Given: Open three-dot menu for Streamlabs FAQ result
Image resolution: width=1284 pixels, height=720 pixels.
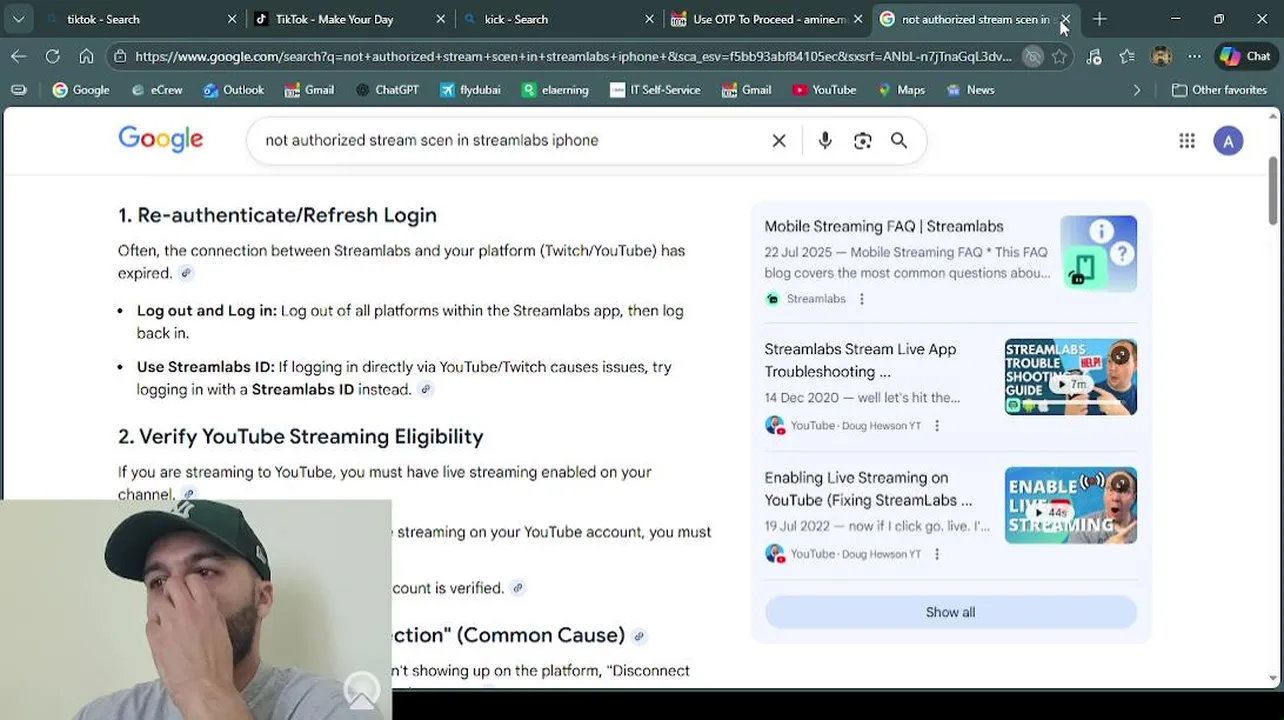Looking at the screenshot, I should [862, 299].
